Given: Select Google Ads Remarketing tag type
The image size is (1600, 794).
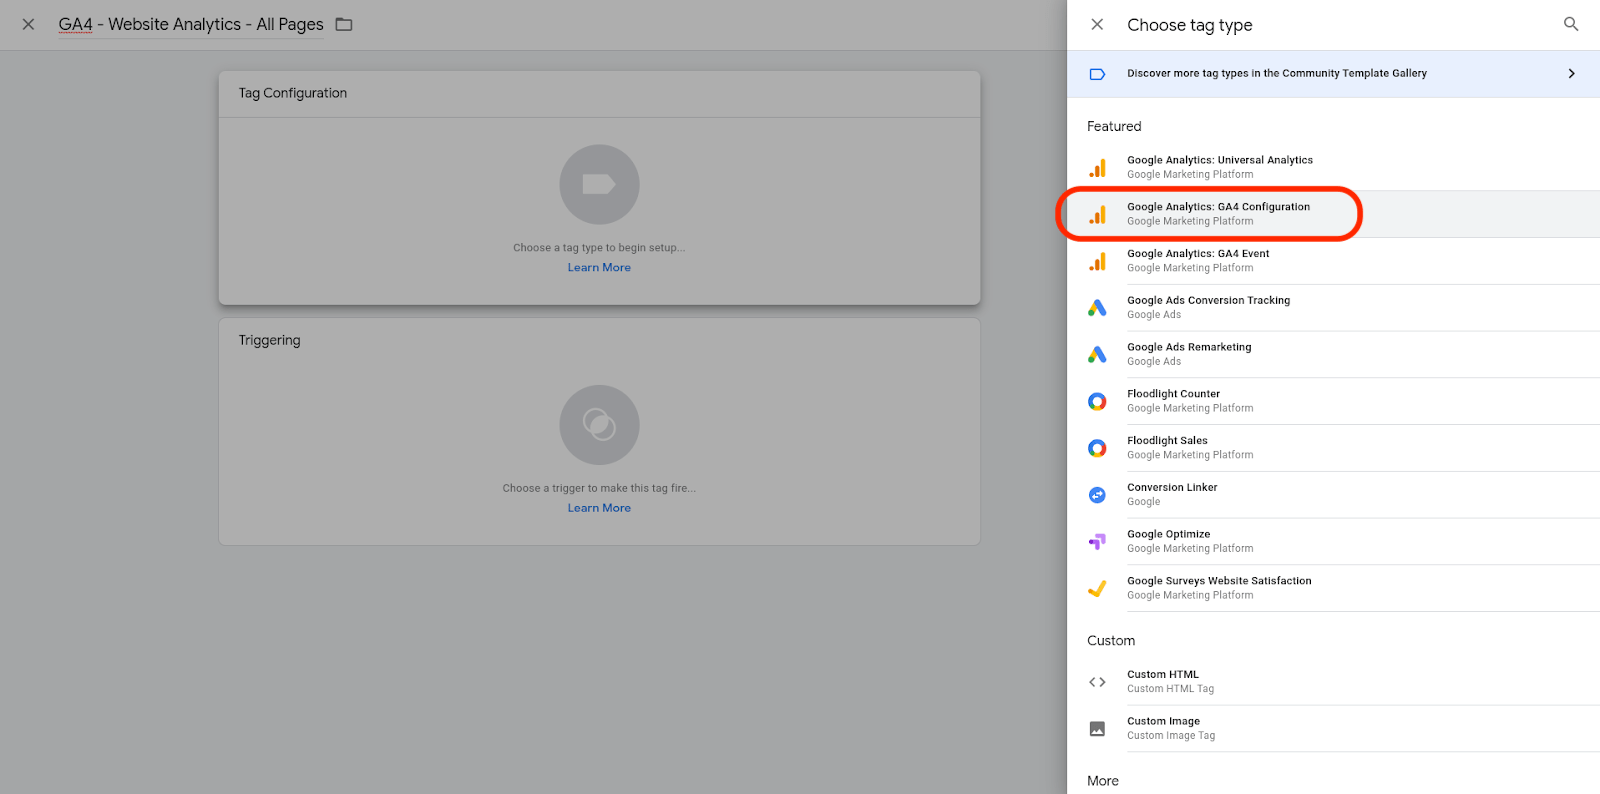Looking at the screenshot, I should pos(1333,355).
